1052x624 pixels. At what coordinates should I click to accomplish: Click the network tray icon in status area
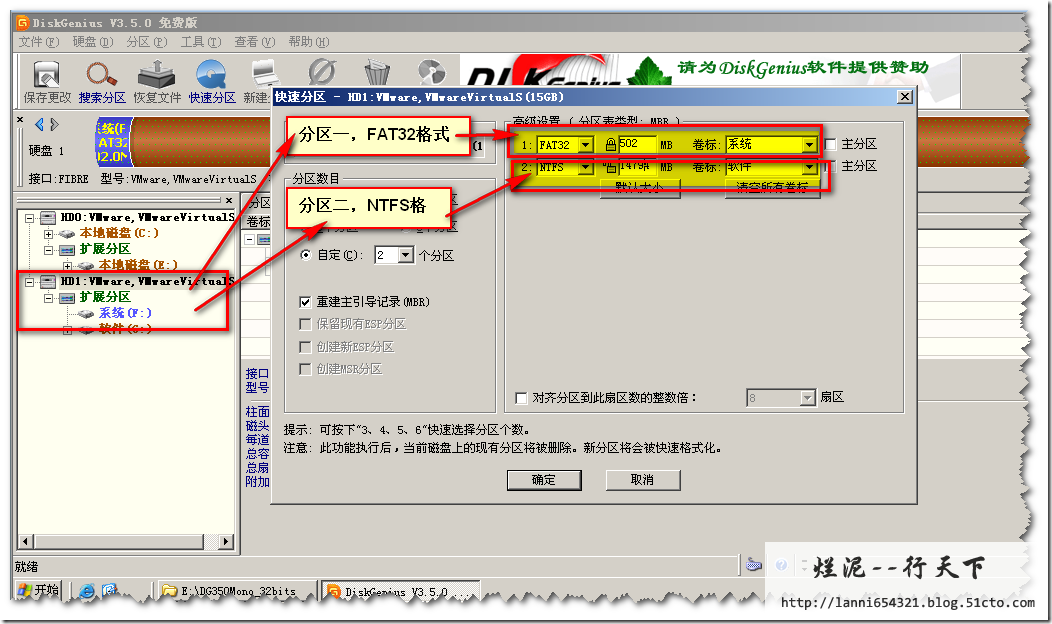[x=754, y=565]
